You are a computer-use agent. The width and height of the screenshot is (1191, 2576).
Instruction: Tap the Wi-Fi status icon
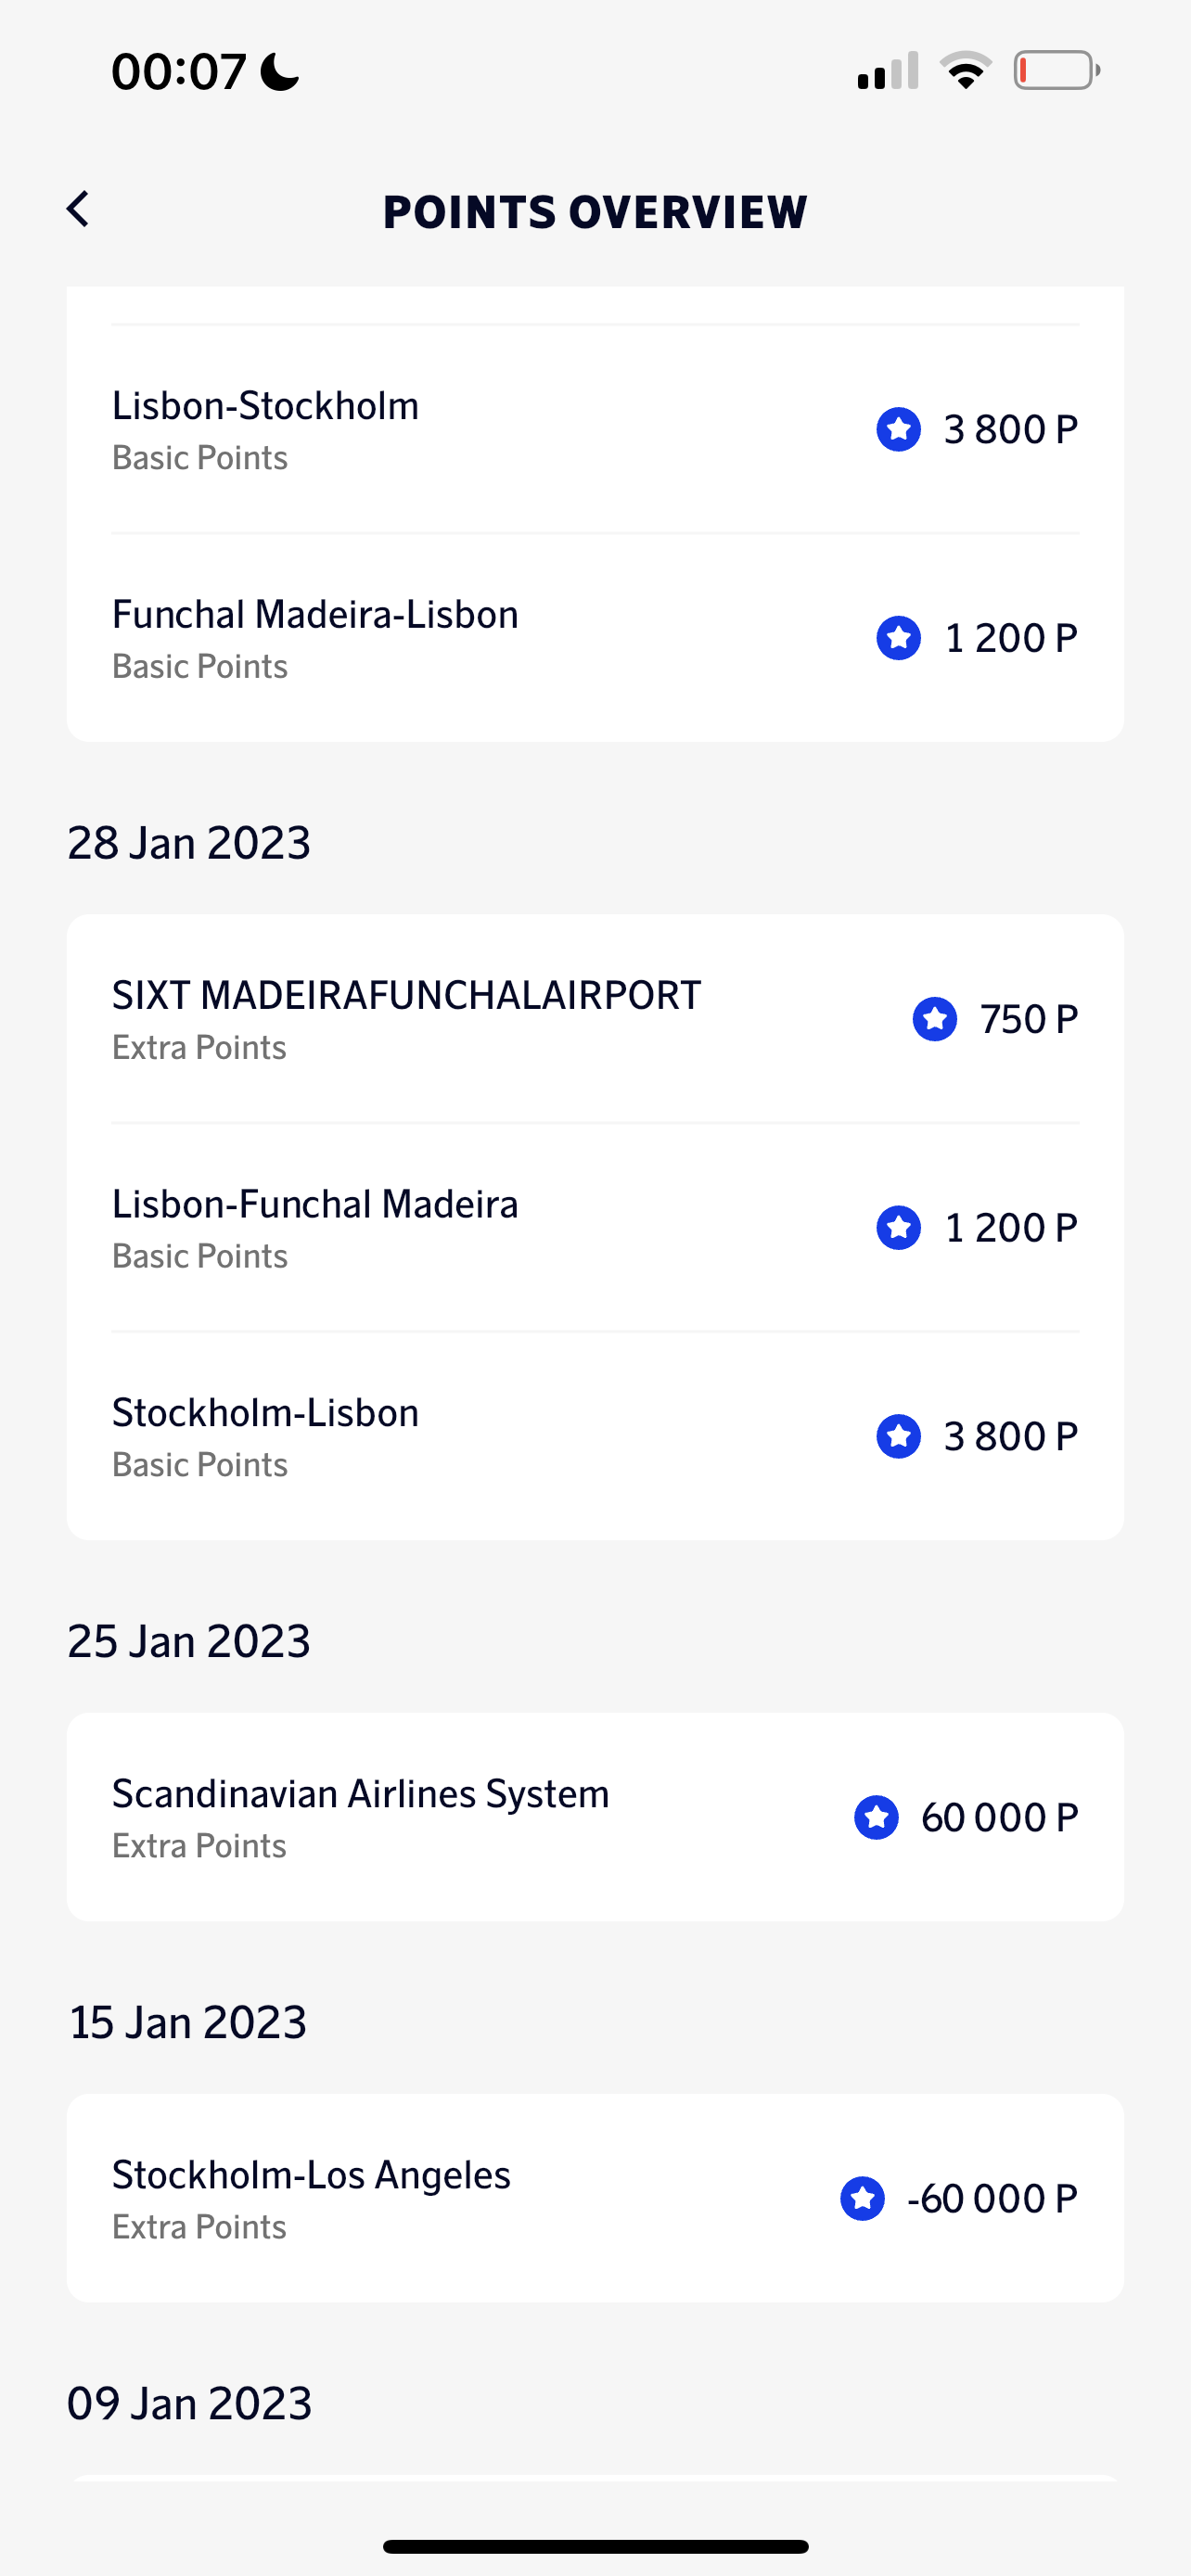tap(965, 71)
